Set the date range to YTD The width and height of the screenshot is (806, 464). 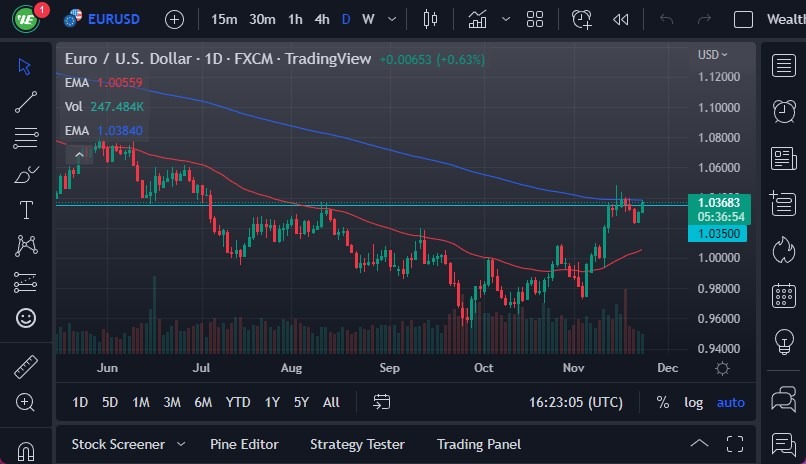click(x=238, y=402)
